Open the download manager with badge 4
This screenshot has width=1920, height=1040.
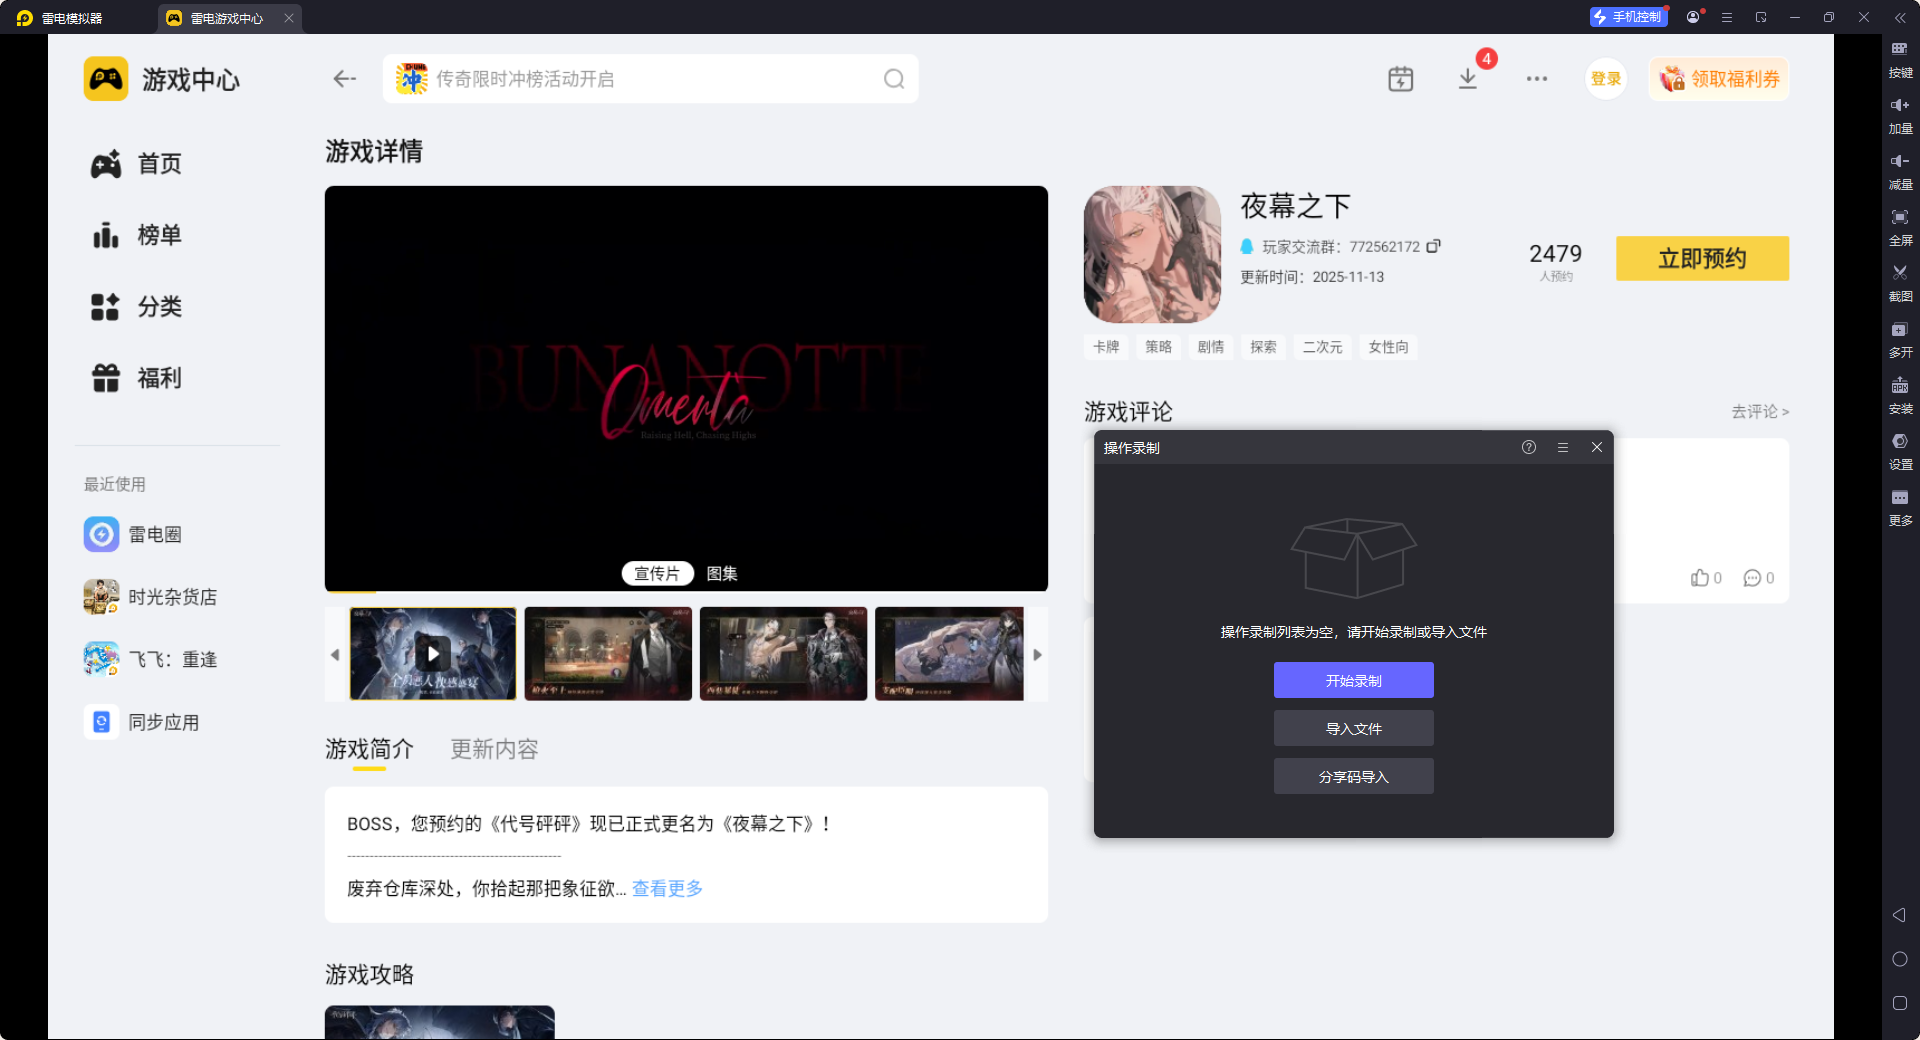[1467, 78]
